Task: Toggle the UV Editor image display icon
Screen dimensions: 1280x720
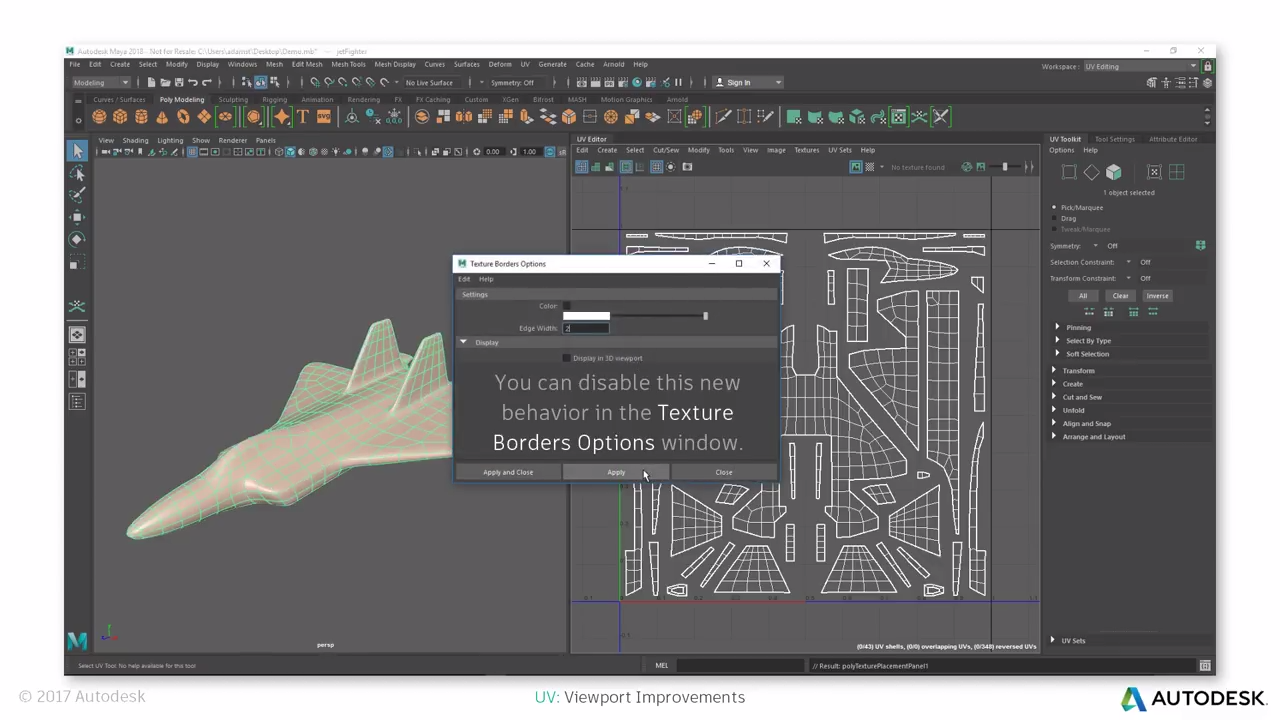Action: point(856,167)
